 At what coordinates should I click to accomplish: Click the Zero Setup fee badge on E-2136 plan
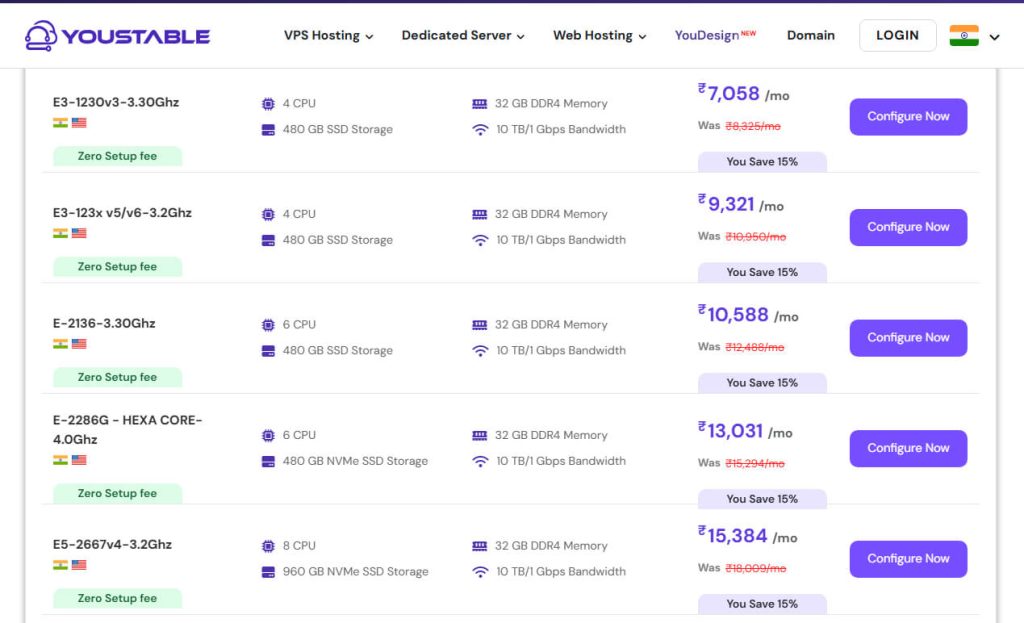coord(117,377)
